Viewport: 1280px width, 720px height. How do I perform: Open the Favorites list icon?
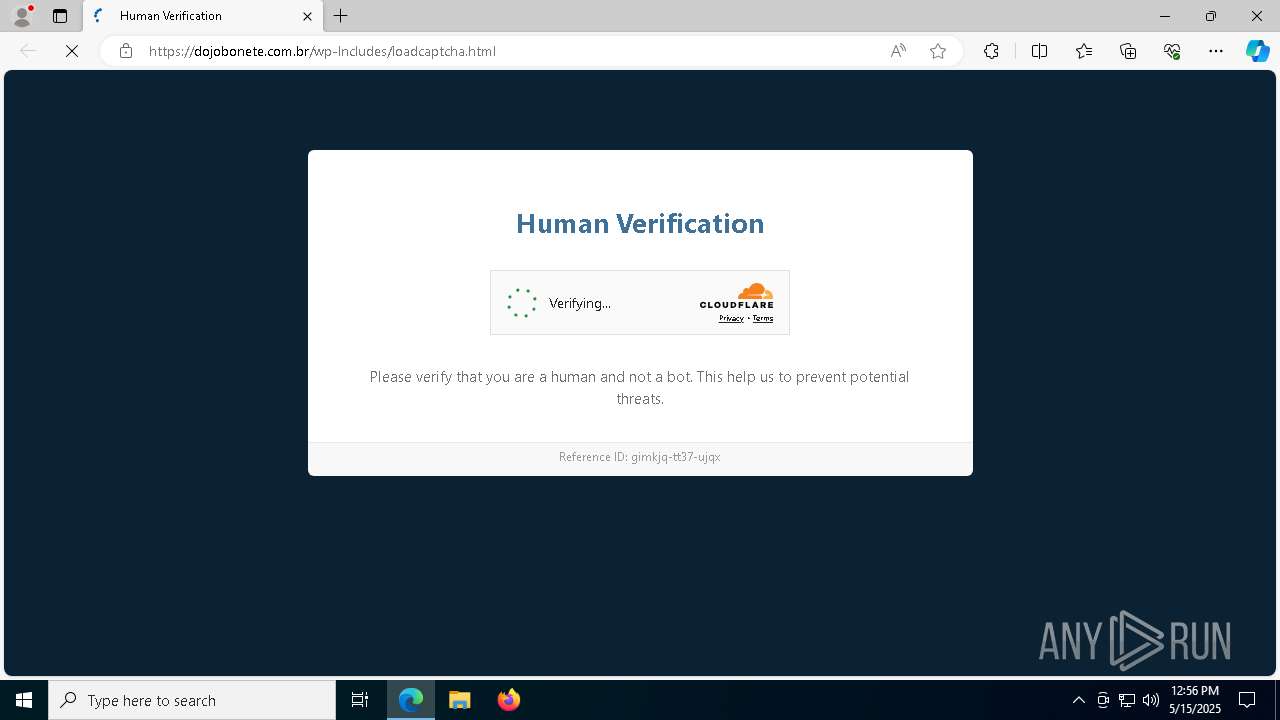[x=1084, y=51]
